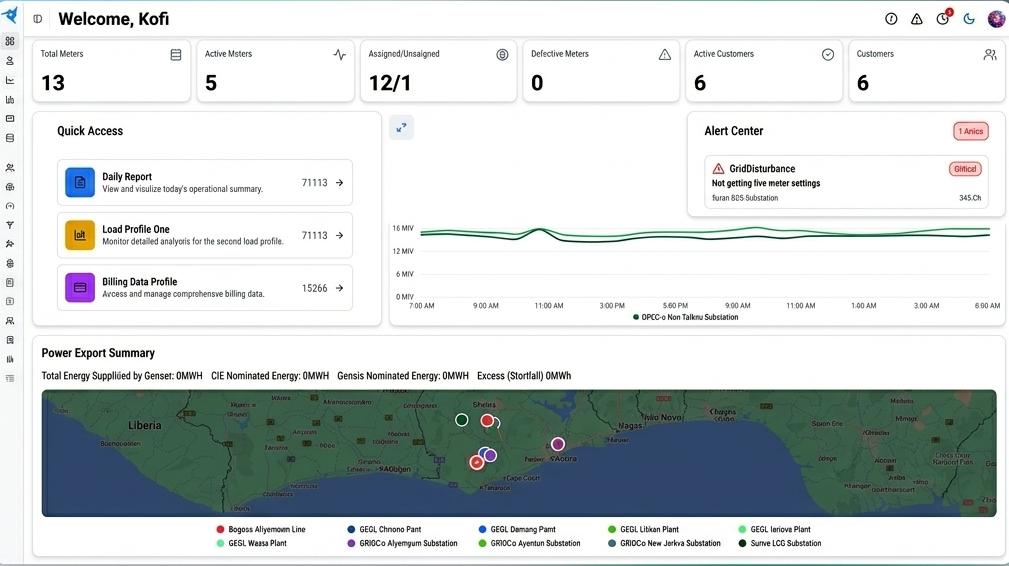Click the red alerts count badge
This screenshot has height=566, width=1009.
pos(970,131)
